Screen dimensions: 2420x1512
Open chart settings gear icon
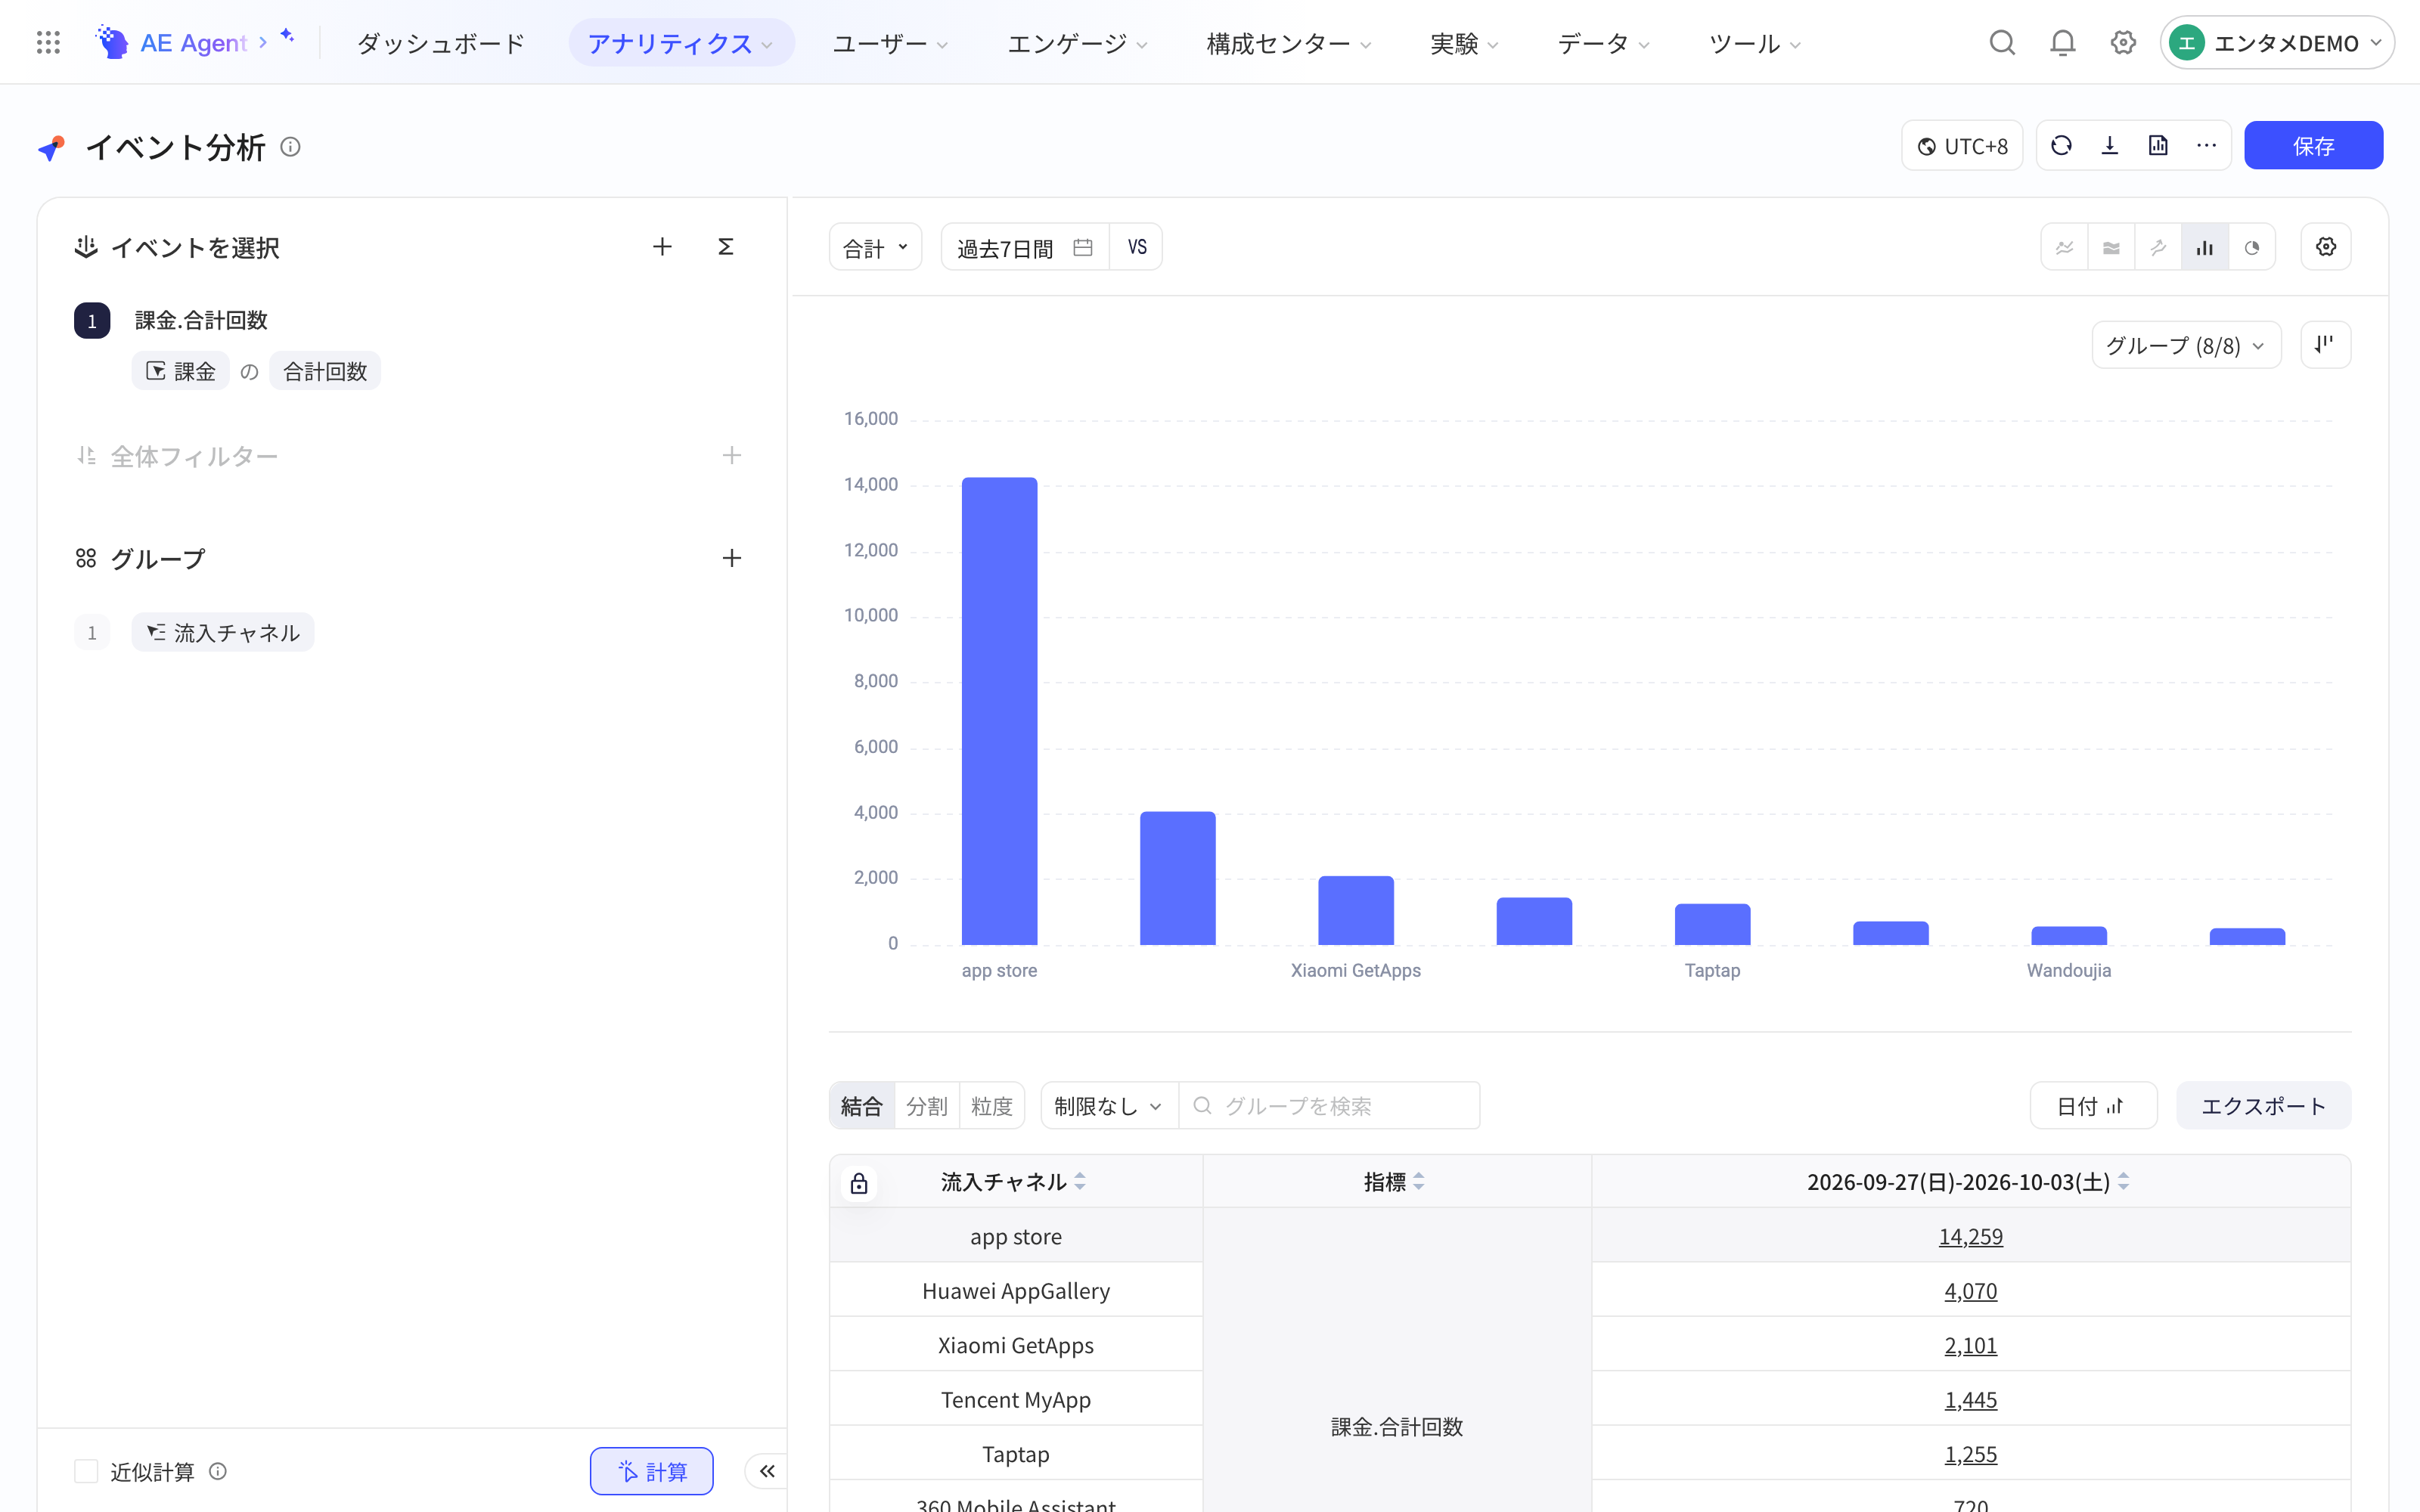[x=2326, y=247]
